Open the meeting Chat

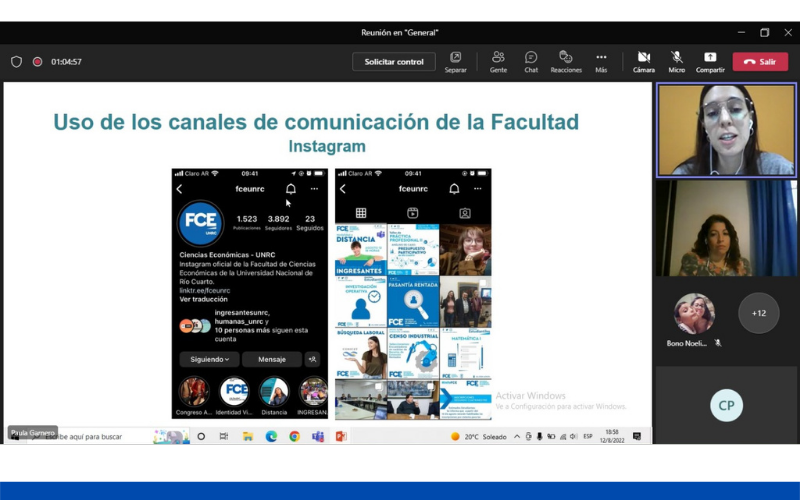(531, 62)
